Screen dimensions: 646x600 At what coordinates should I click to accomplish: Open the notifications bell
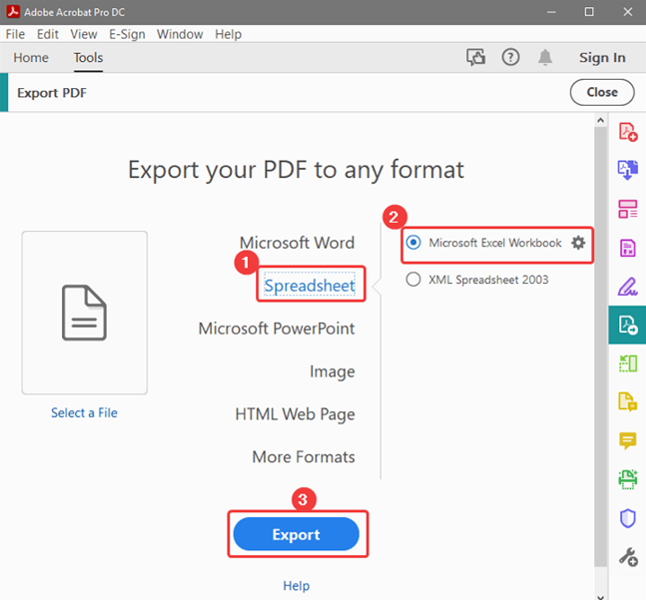tap(545, 57)
